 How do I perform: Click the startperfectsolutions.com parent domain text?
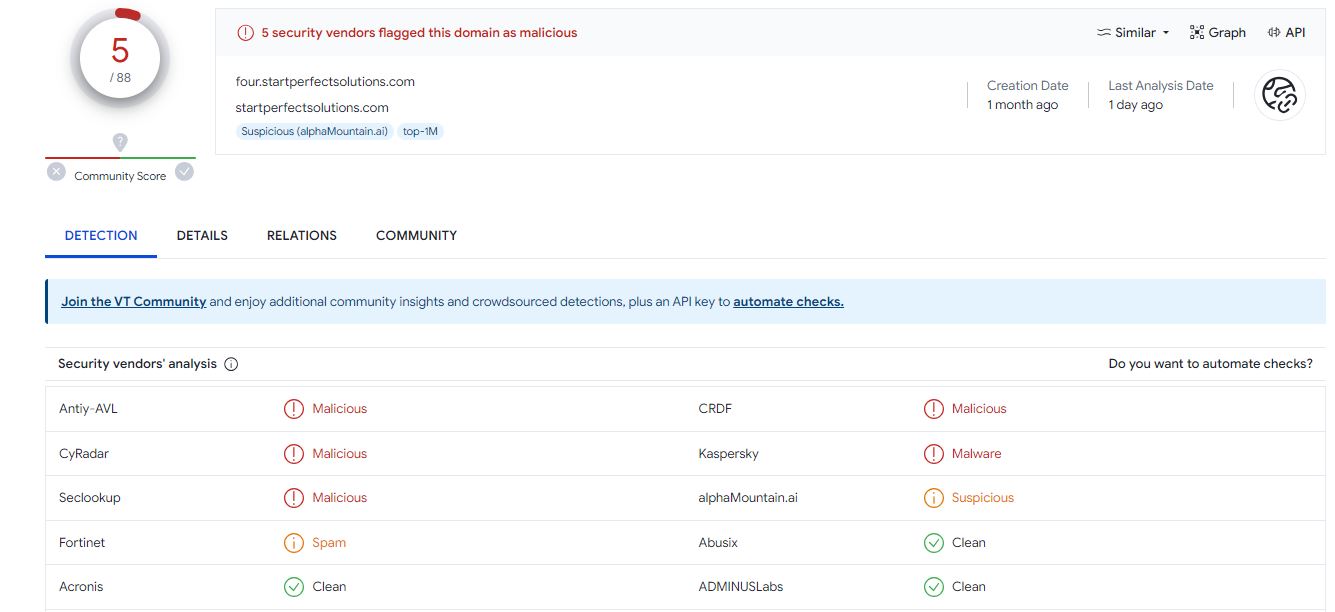point(312,108)
